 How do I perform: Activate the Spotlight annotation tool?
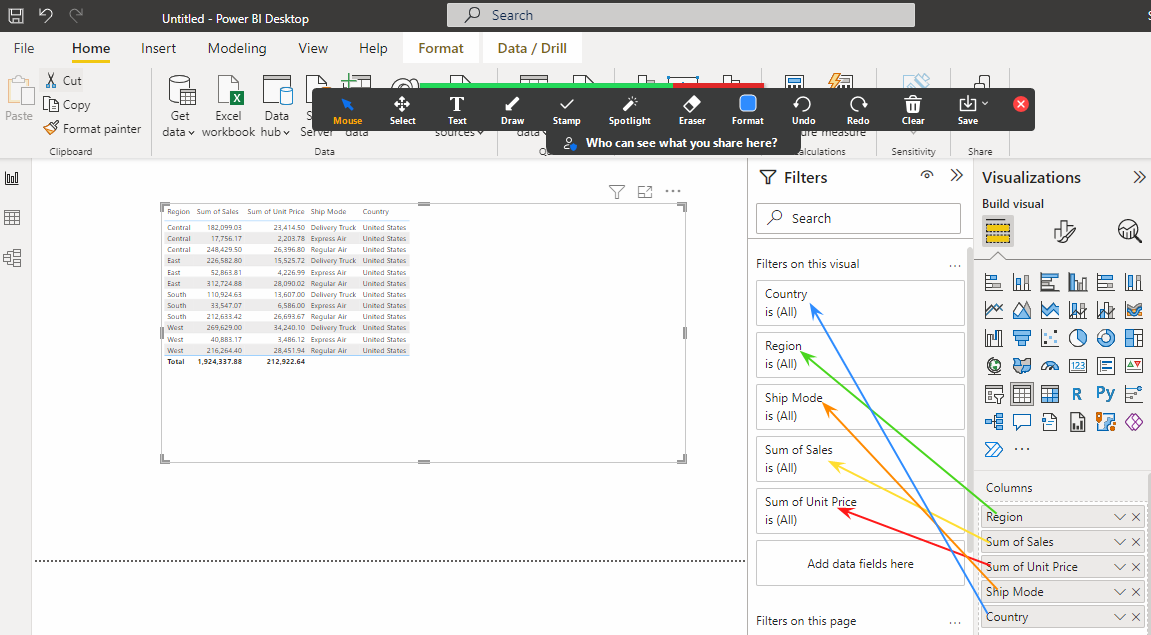(629, 109)
